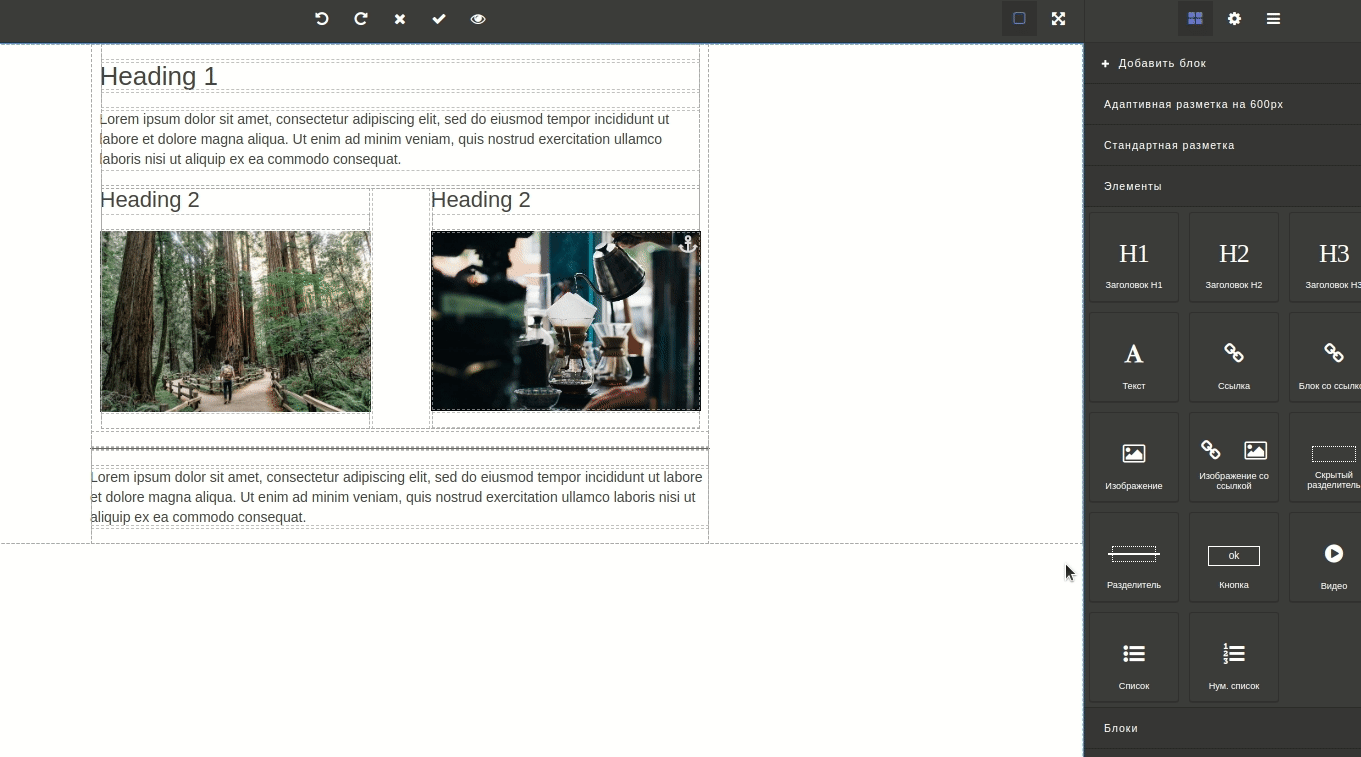Click the Heading 1 text
This screenshot has width=1361, height=757.
point(159,76)
